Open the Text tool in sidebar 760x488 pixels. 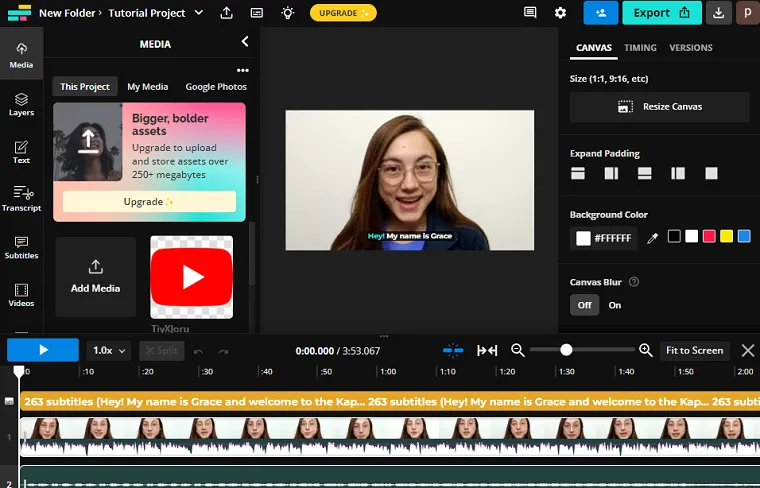coord(21,152)
